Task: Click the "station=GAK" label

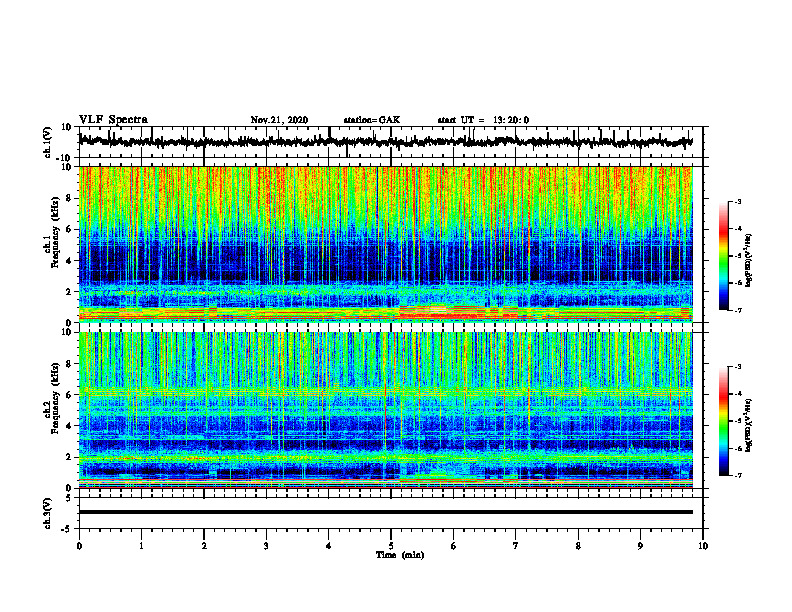Action: [x=372, y=120]
